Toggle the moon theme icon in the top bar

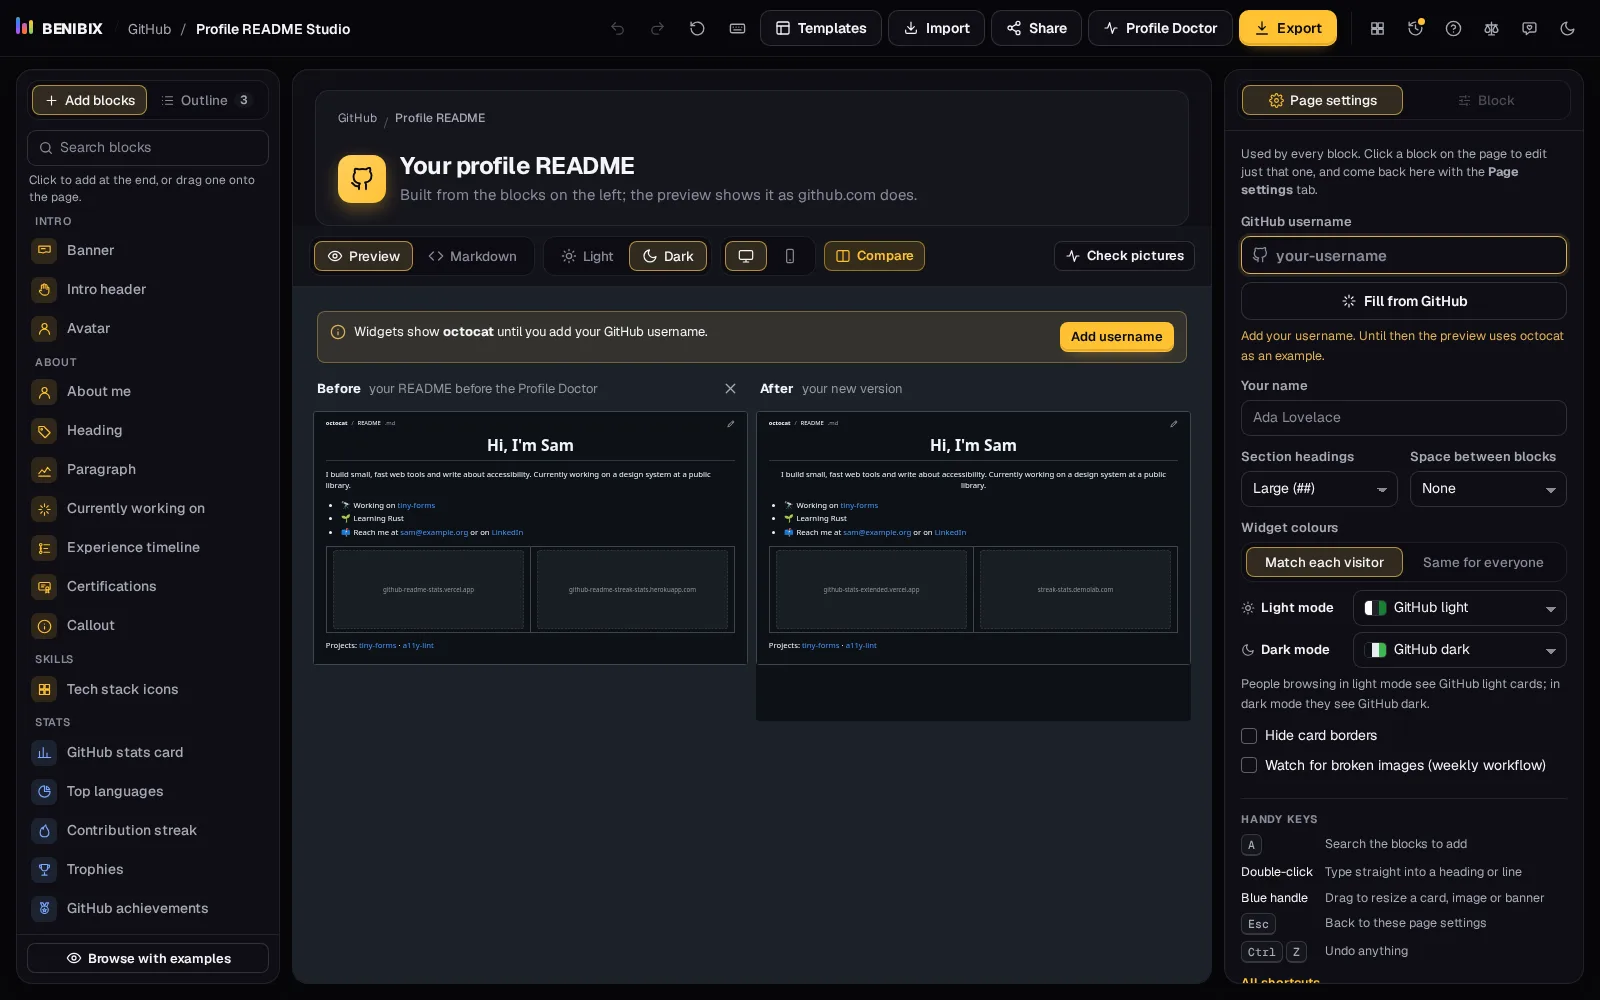(x=1568, y=28)
